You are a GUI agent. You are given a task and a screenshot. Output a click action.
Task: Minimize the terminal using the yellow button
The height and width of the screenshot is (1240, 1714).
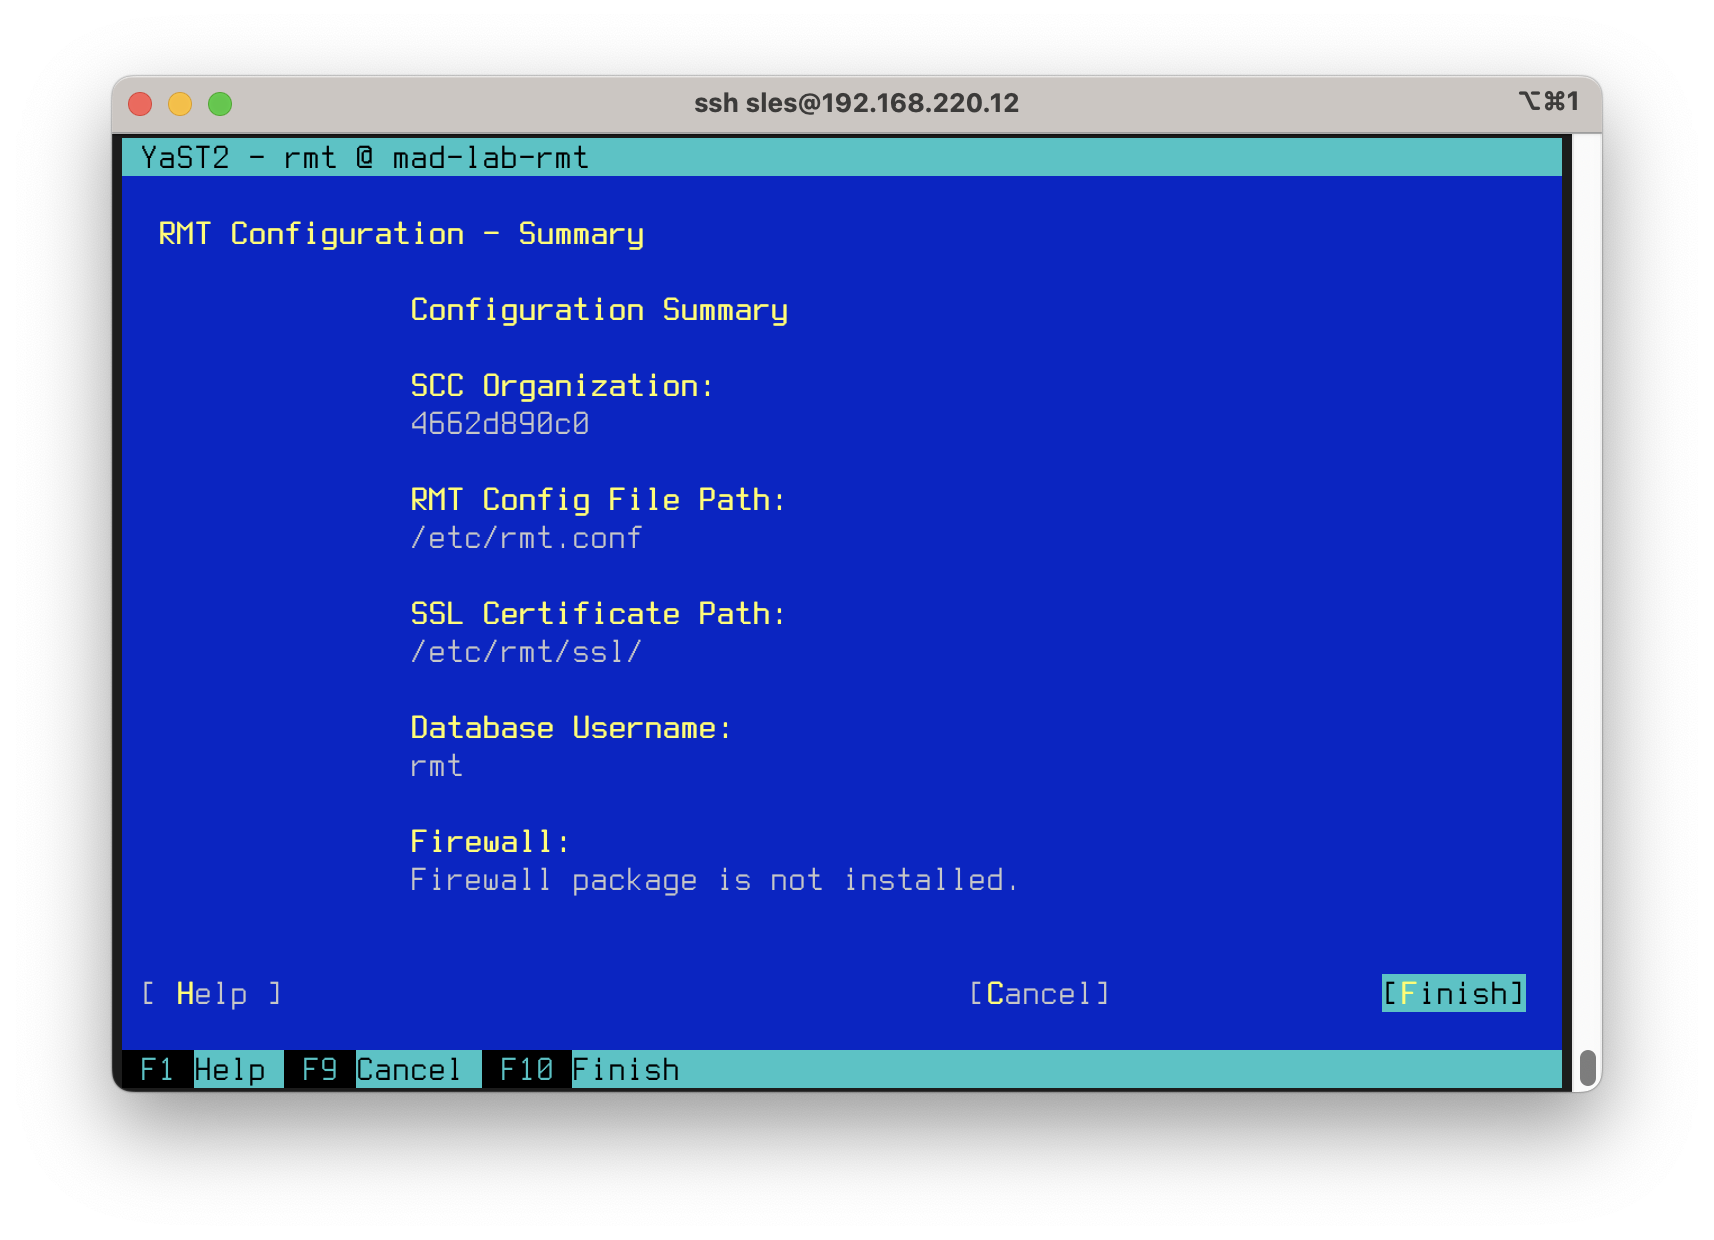[180, 104]
